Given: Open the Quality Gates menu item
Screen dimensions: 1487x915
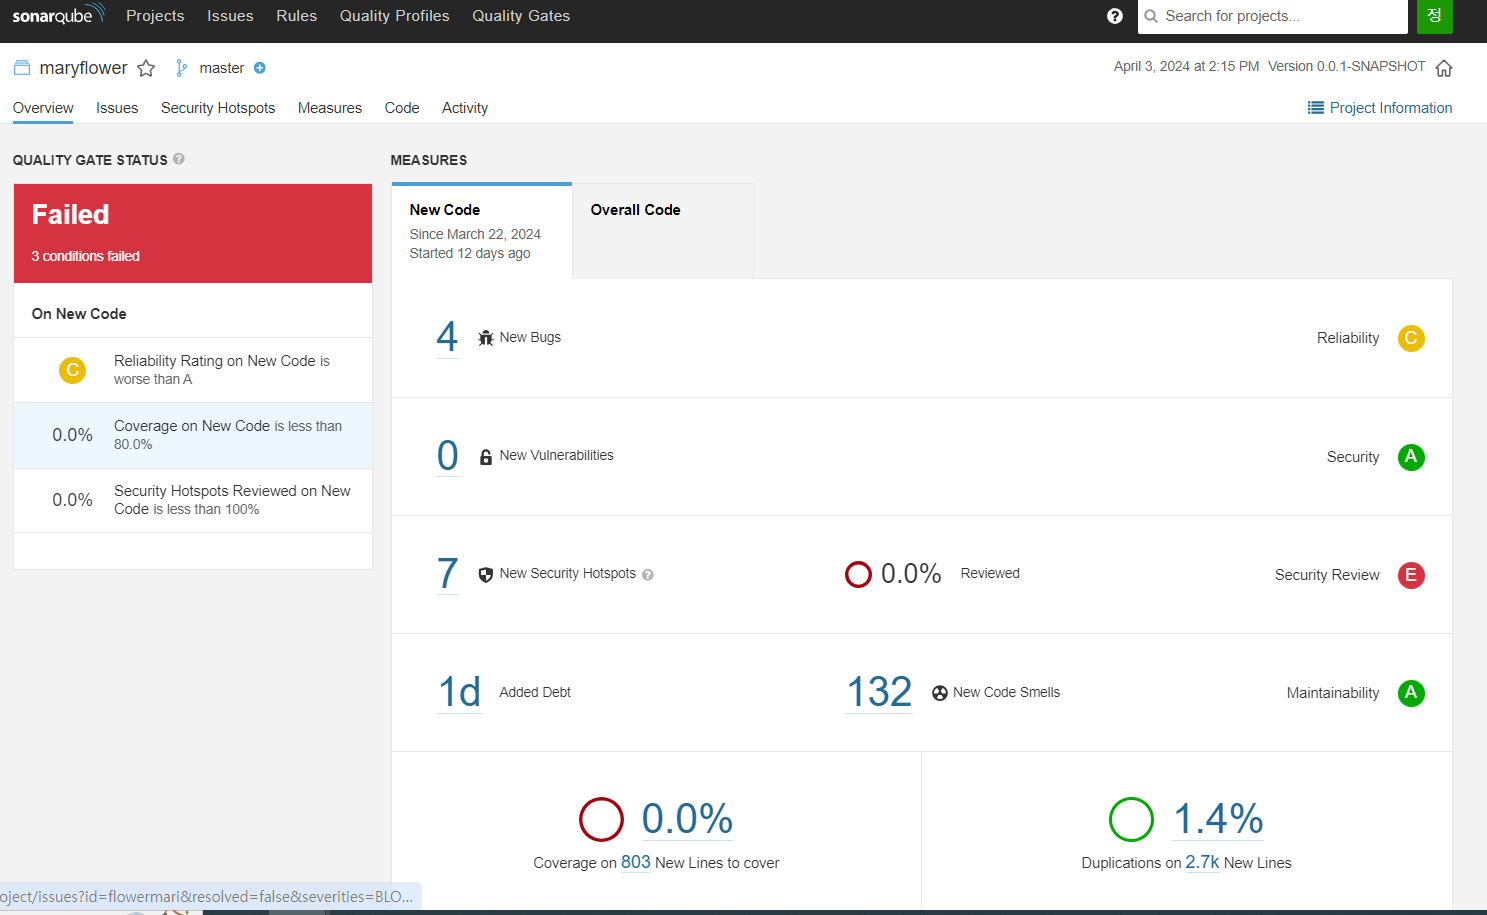Looking at the screenshot, I should 521,16.
